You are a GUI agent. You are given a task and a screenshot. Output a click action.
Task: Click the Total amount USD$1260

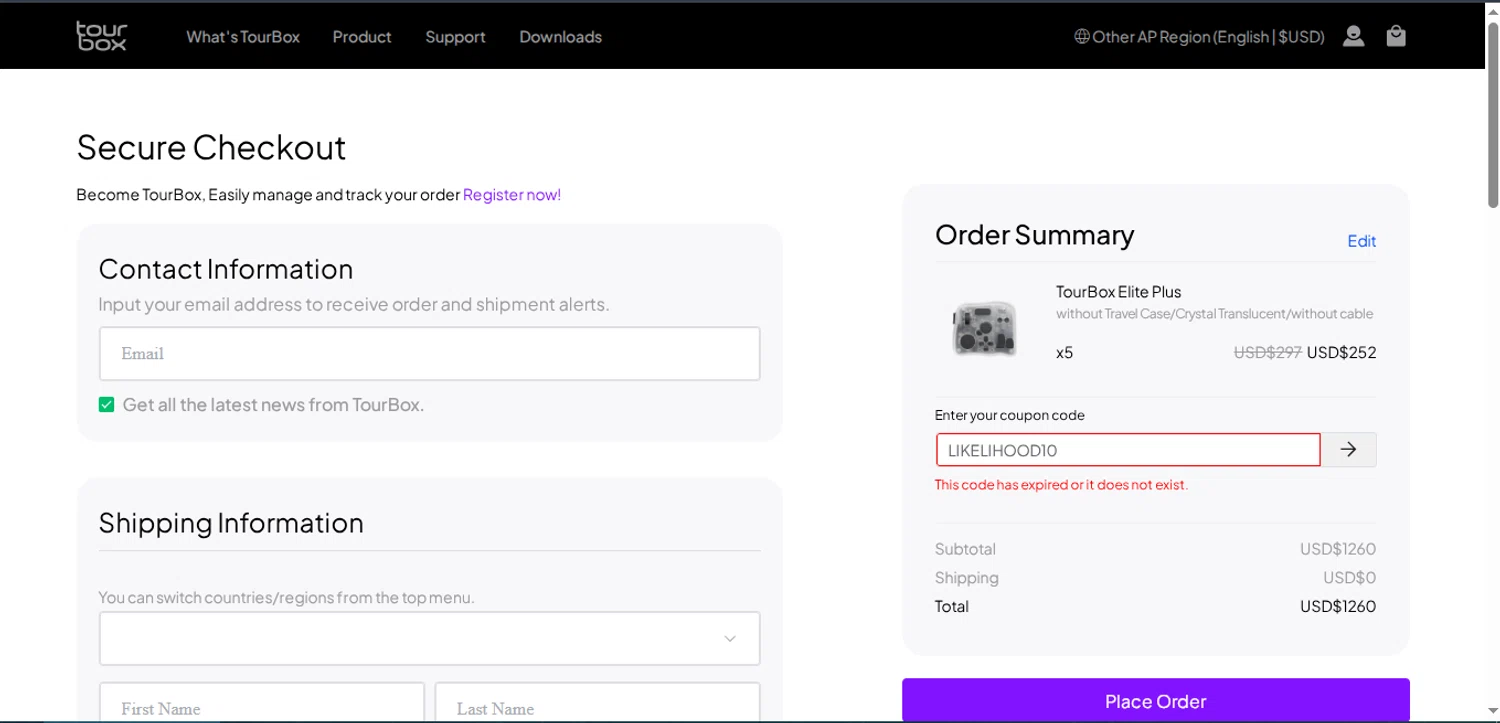1338,606
